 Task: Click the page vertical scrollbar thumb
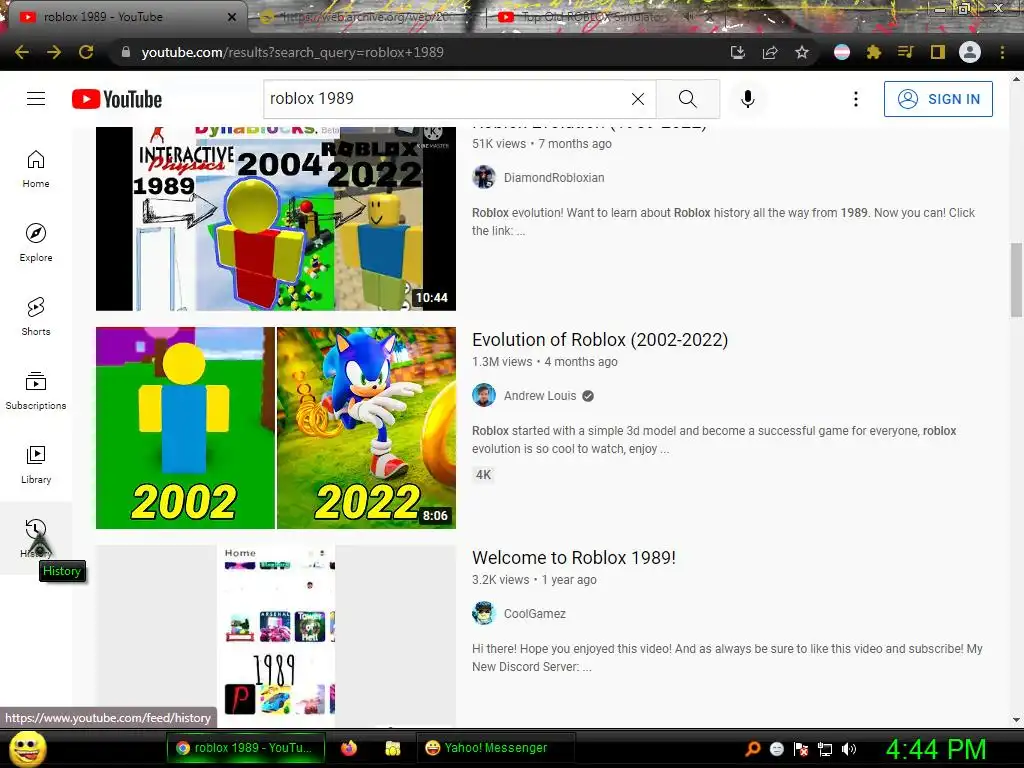[x=1016, y=279]
